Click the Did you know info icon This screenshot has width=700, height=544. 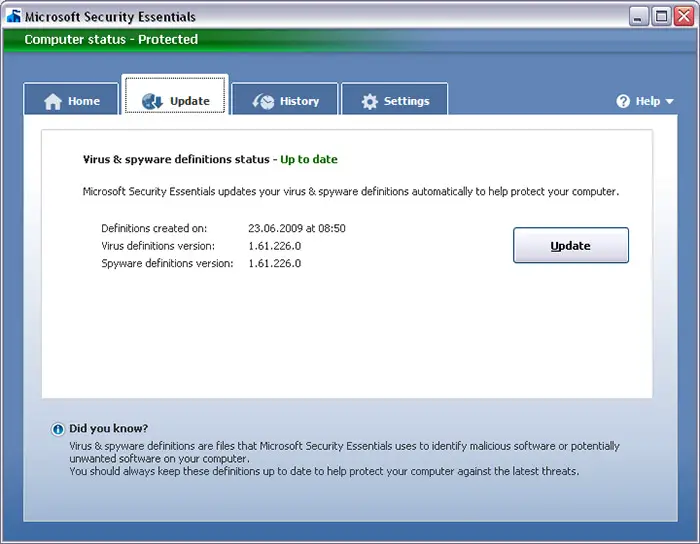tap(58, 429)
